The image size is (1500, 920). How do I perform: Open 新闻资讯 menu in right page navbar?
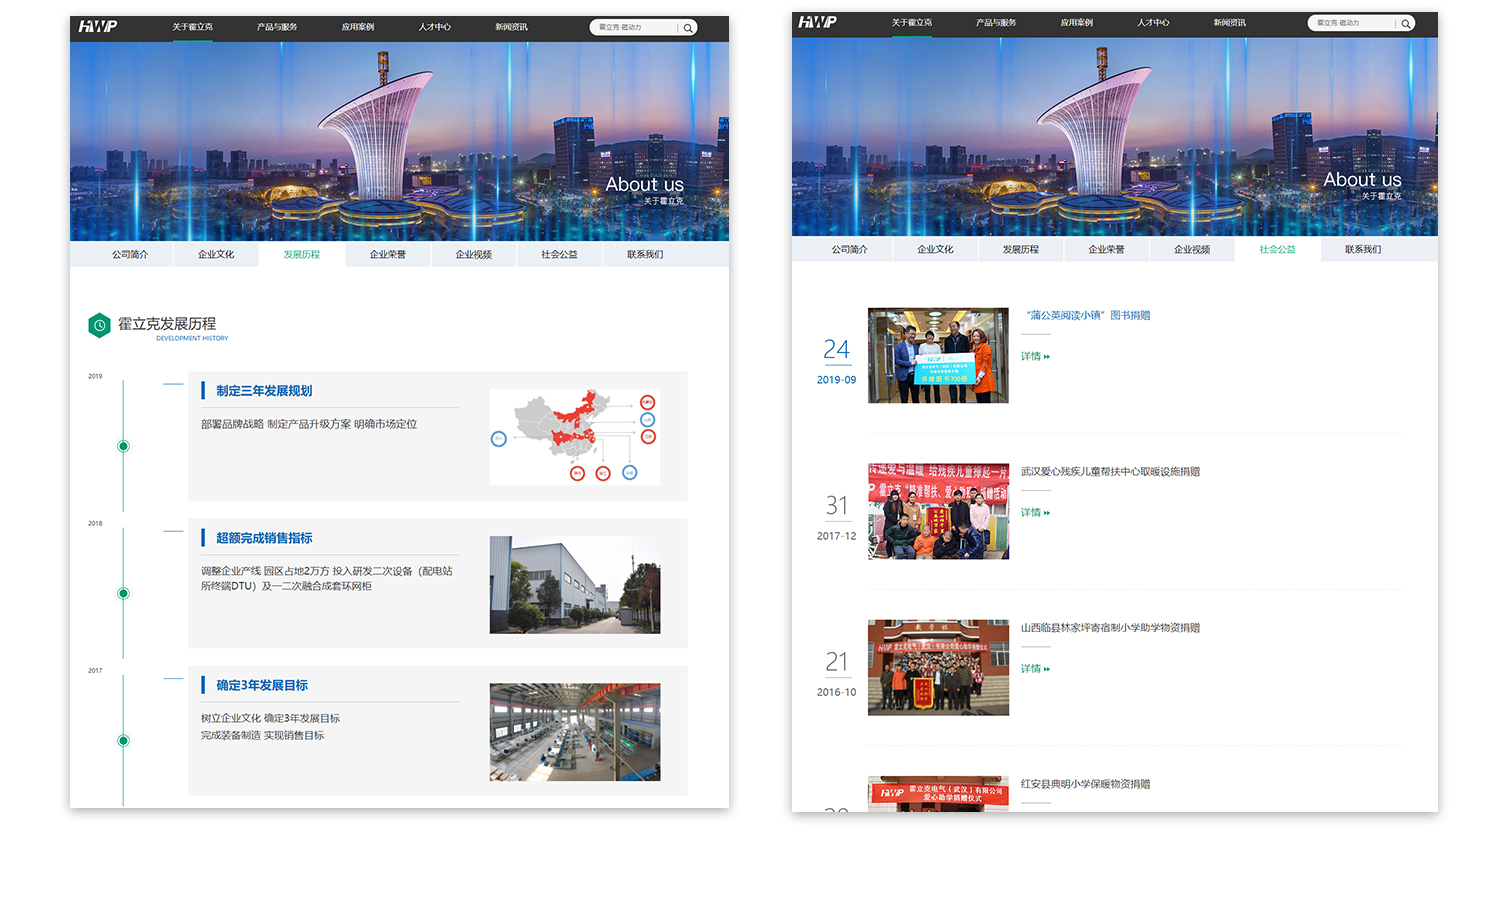point(1229,22)
